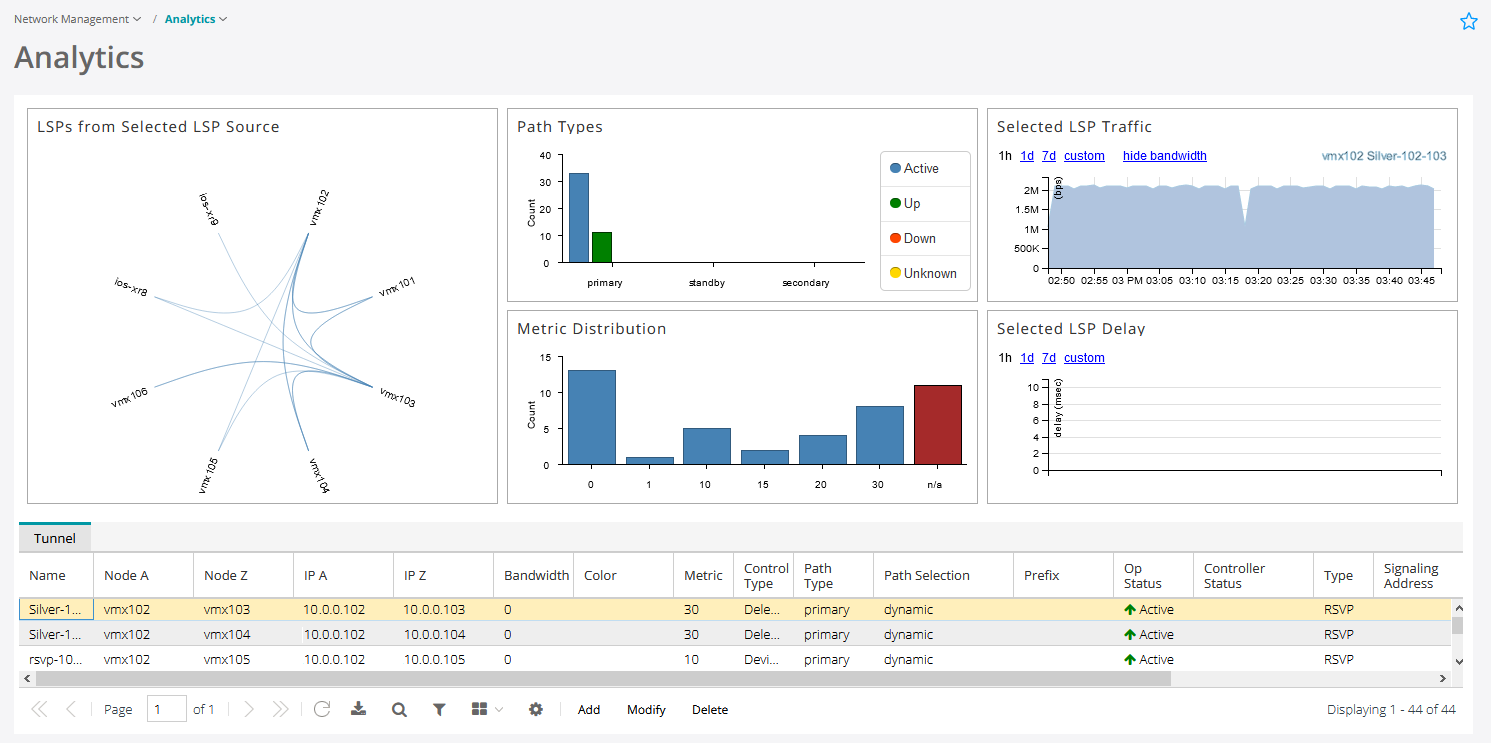Apply a filter to the tunnel list
The width and height of the screenshot is (1491, 743).
point(439,709)
